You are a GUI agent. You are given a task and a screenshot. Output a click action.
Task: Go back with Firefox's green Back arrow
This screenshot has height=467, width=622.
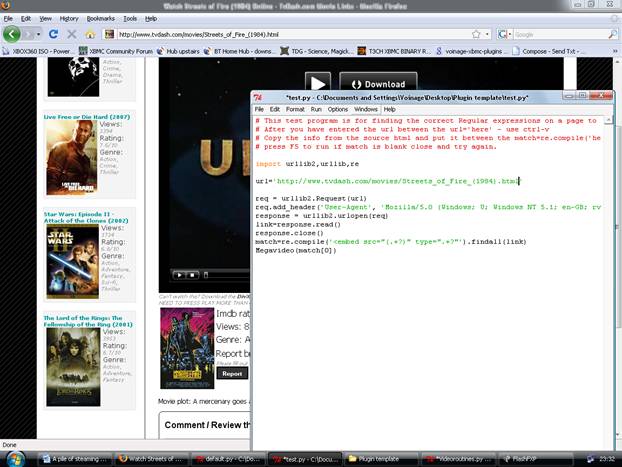pyautogui.click(x=12, y=34)
